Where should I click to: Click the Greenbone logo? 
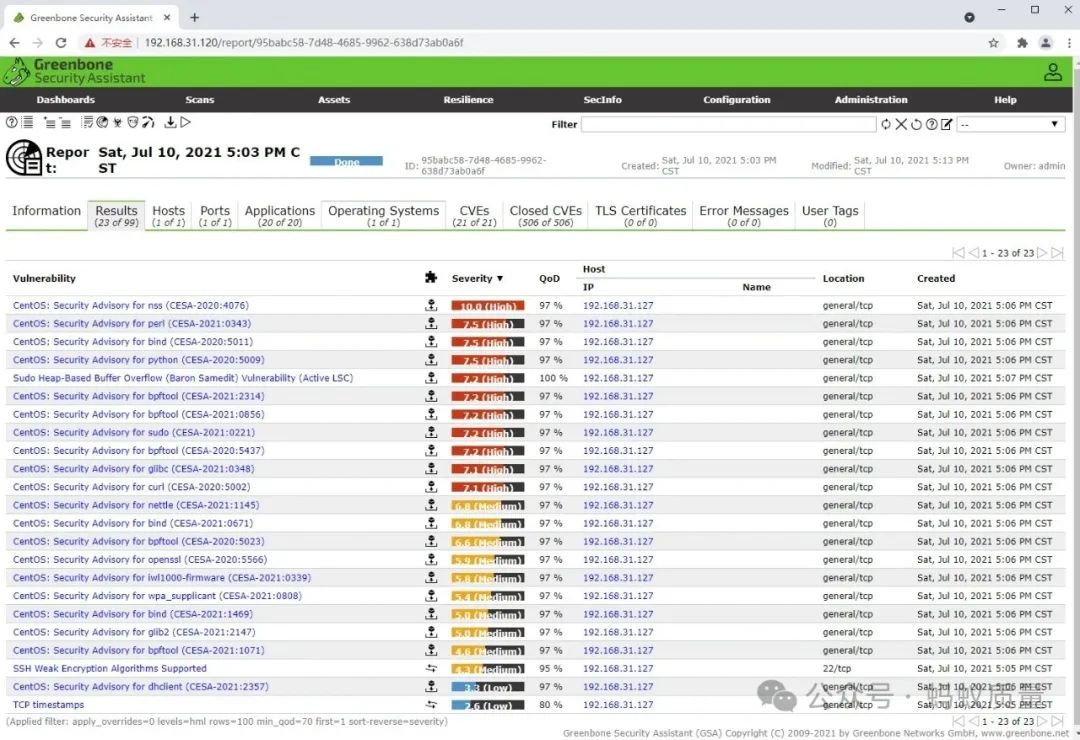(x=74, y=72)
